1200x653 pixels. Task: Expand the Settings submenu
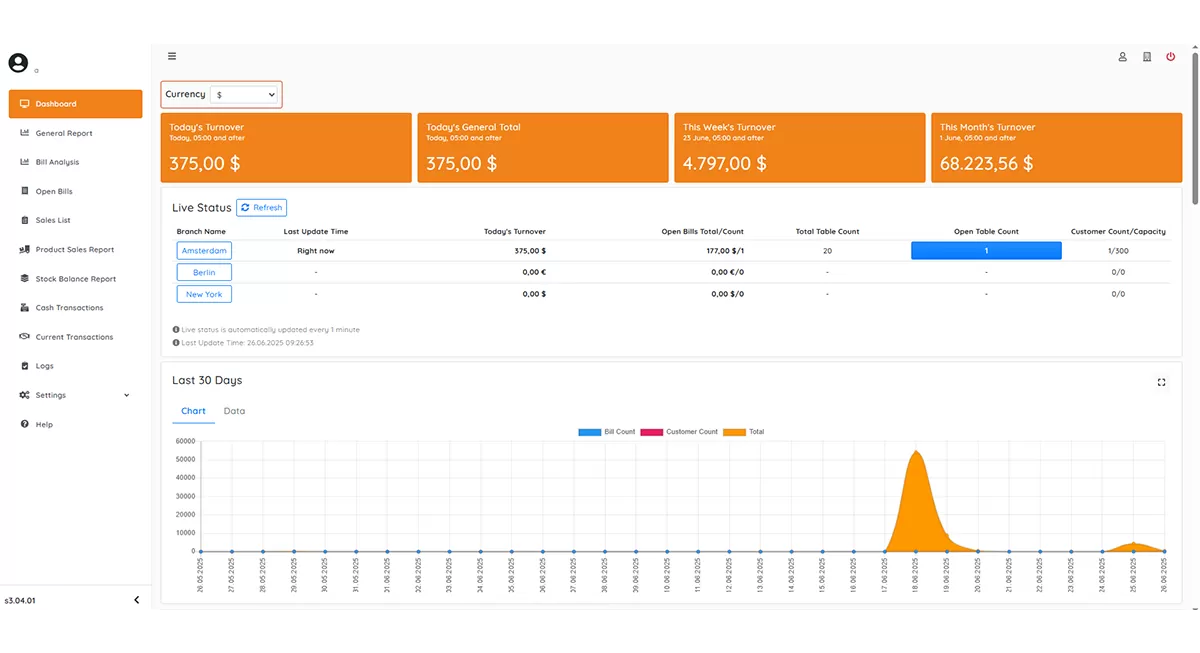(75, 395)
